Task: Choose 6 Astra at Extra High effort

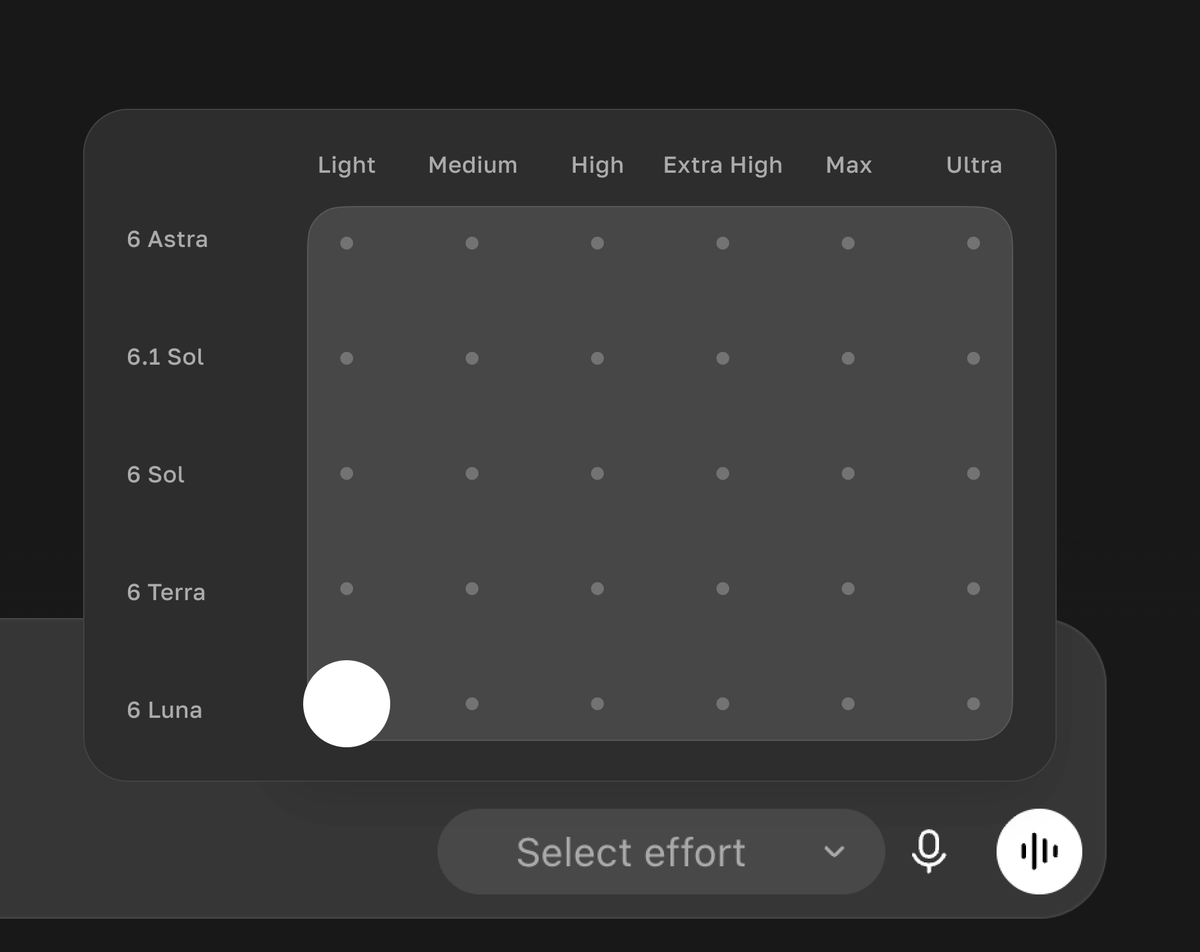Action: 723,243
